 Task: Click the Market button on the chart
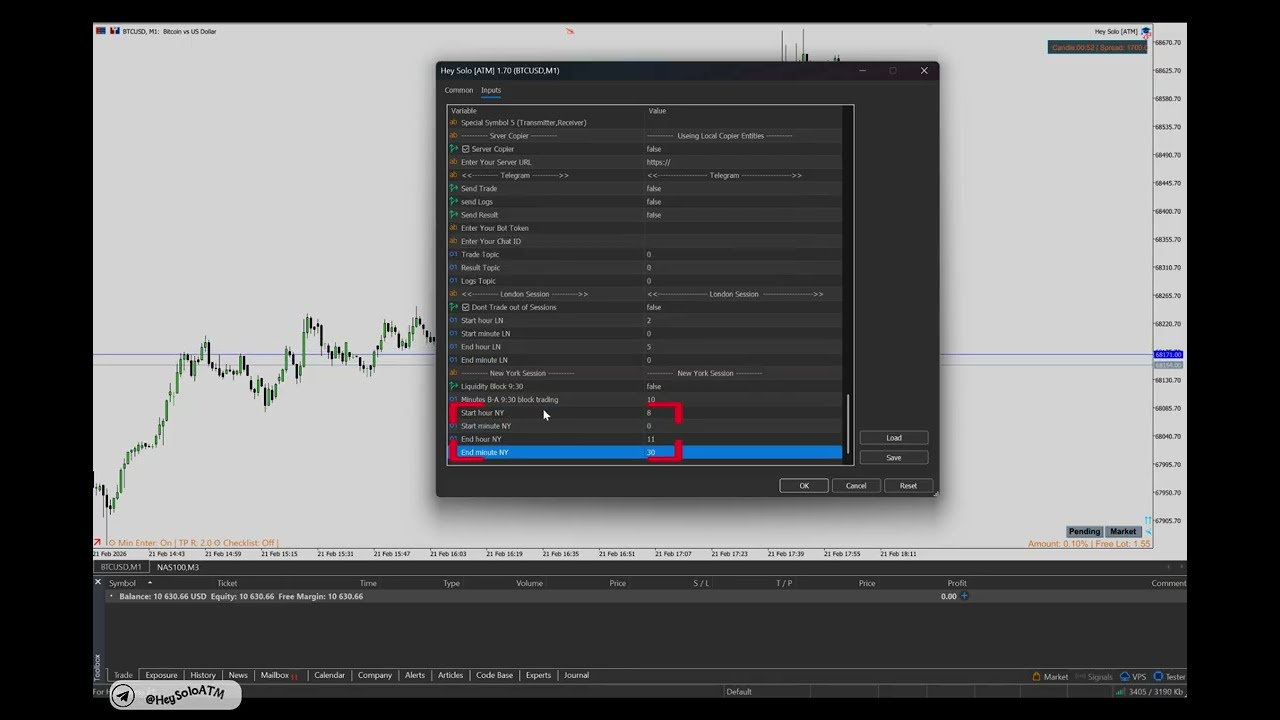tap(1123, 532)
